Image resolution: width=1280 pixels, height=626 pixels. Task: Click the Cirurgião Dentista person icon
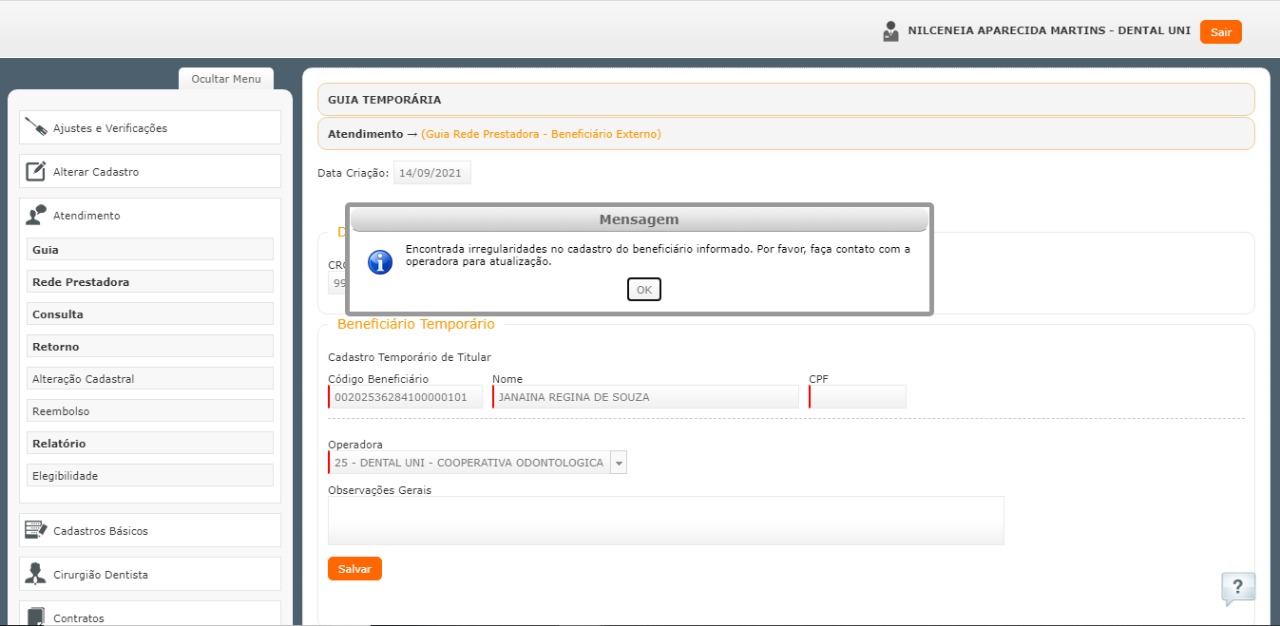(36, 574)
